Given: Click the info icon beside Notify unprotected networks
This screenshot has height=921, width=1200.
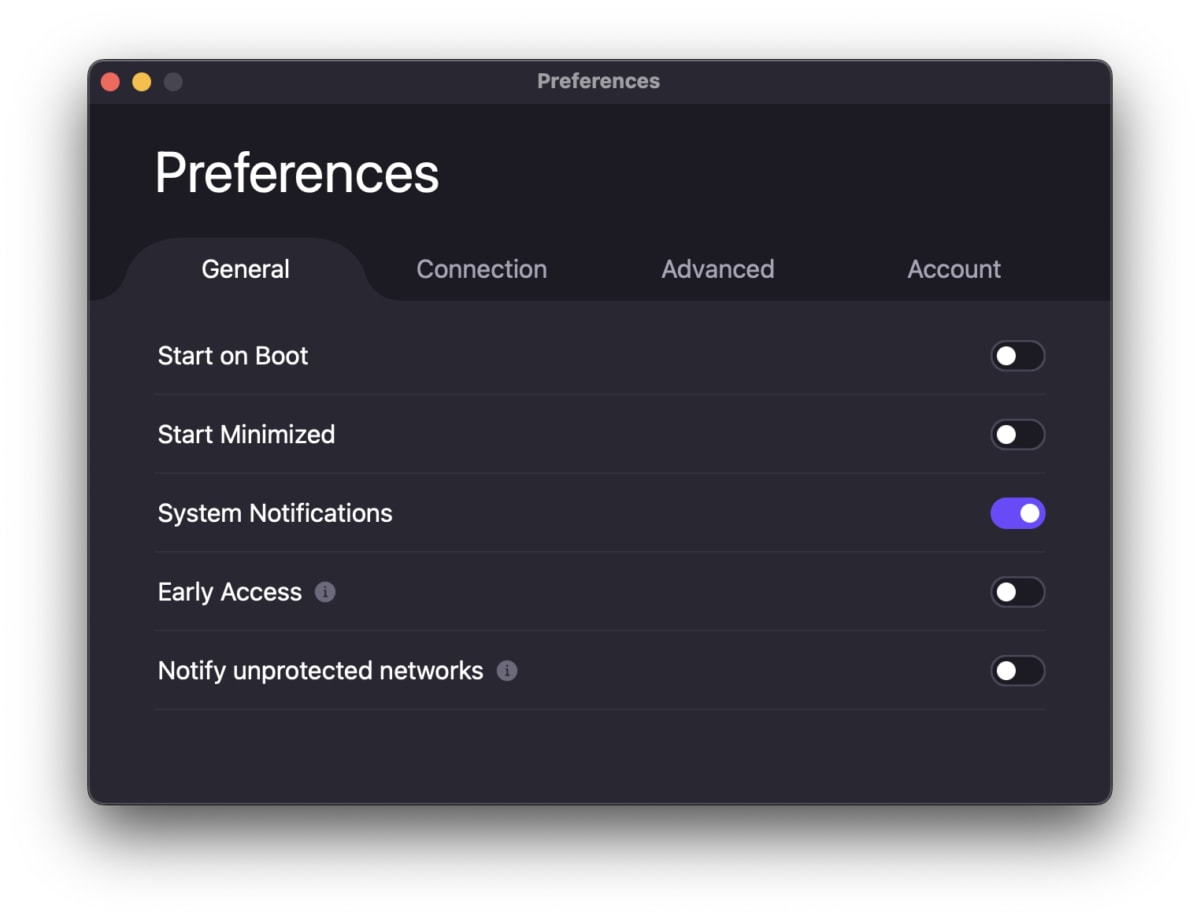Looking at the screenshot, I should [x=507, y=671].
